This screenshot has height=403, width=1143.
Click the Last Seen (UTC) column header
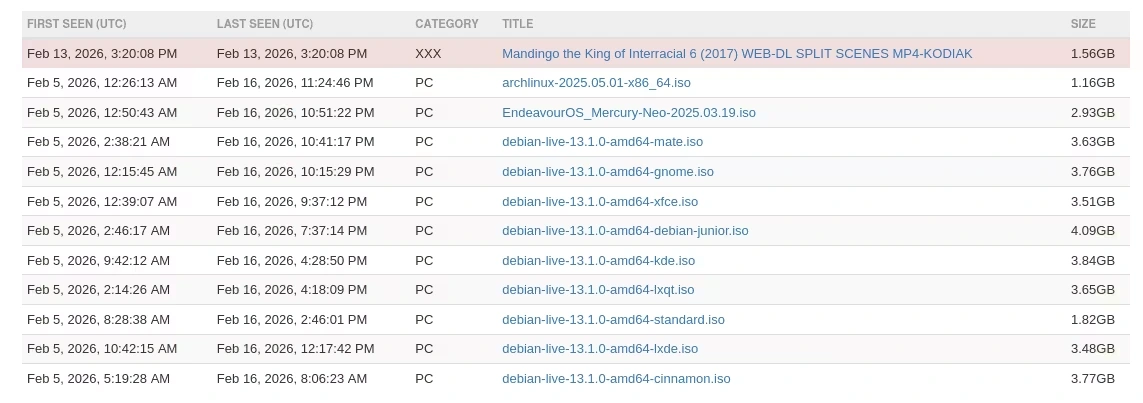coord(264,24)
